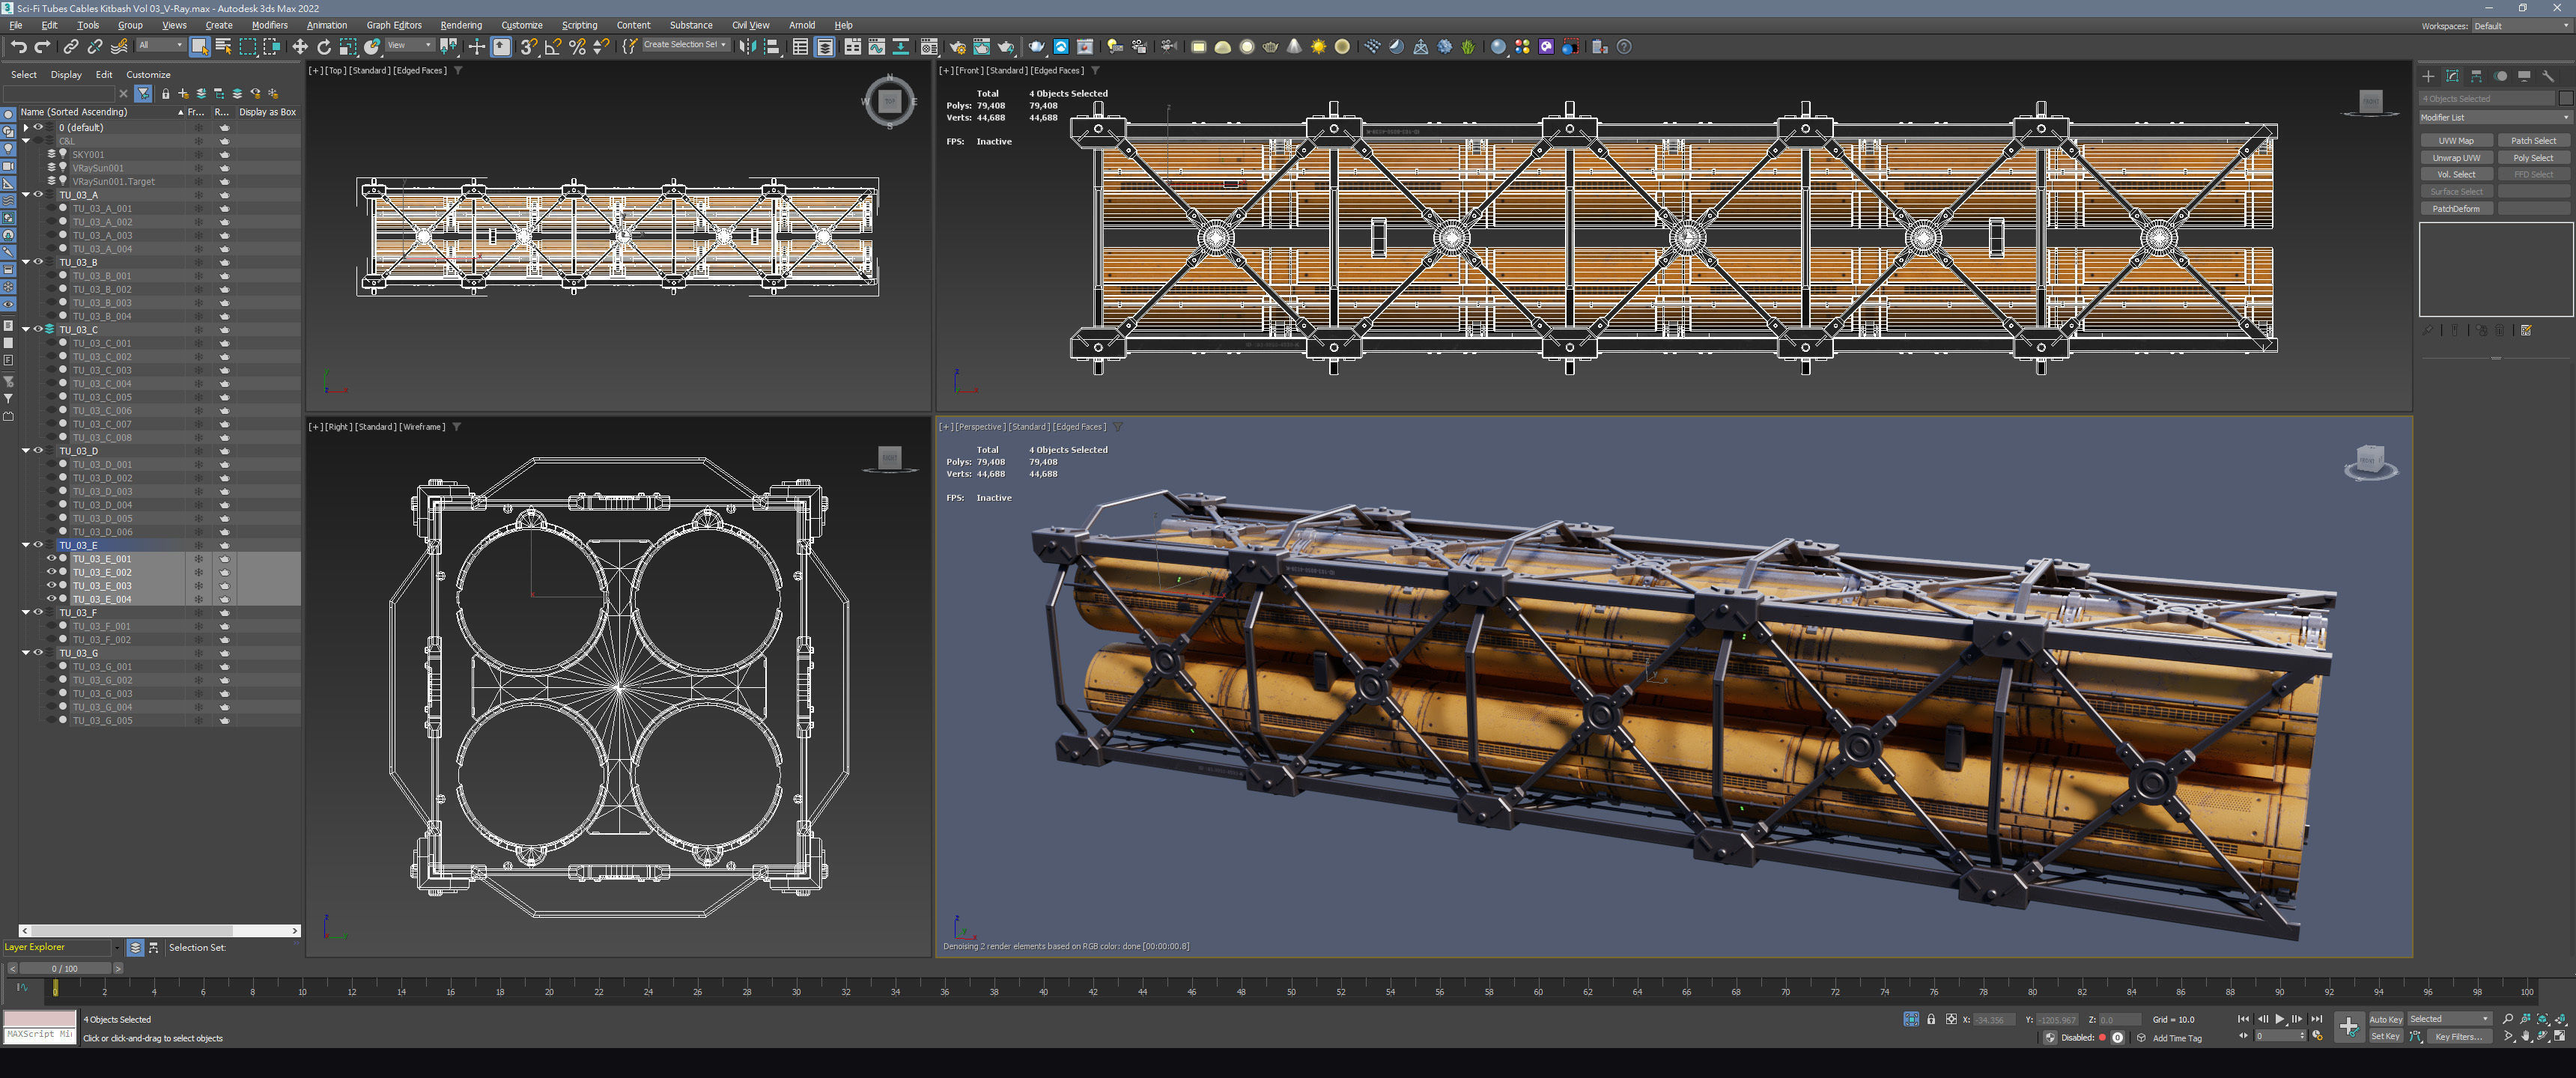Image resolution: width=2576 pixels, height=1078 pixels.
Task: Collapse the TU_03_D layer group
Action: coord(26,451)
